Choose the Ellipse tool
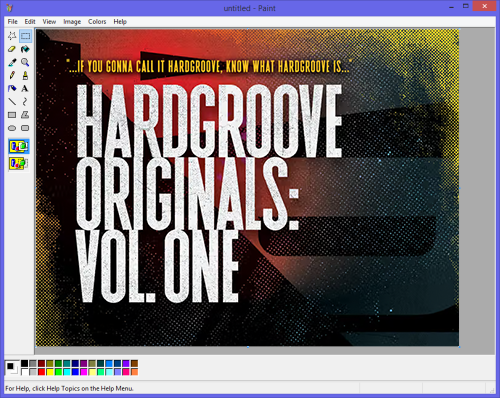 [x=12, y=128]
